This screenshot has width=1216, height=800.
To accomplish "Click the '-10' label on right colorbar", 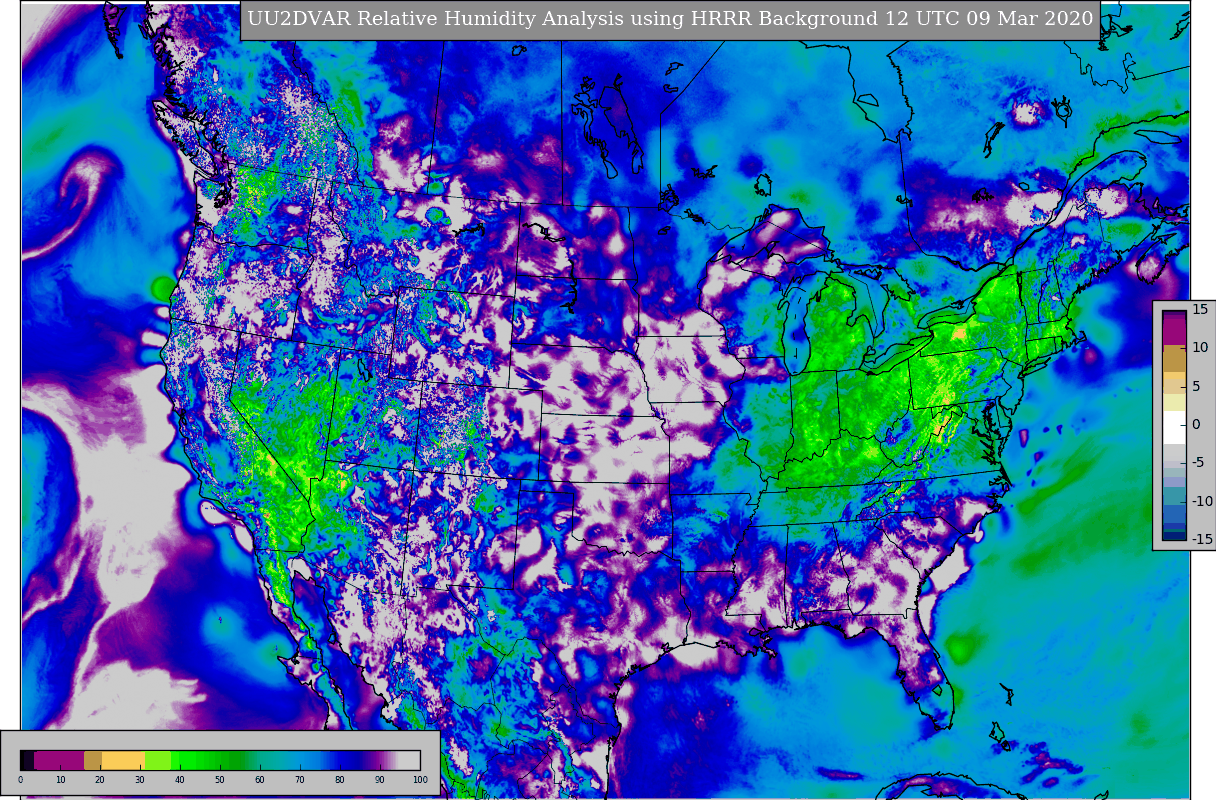I will click(x=1201, y=501).
